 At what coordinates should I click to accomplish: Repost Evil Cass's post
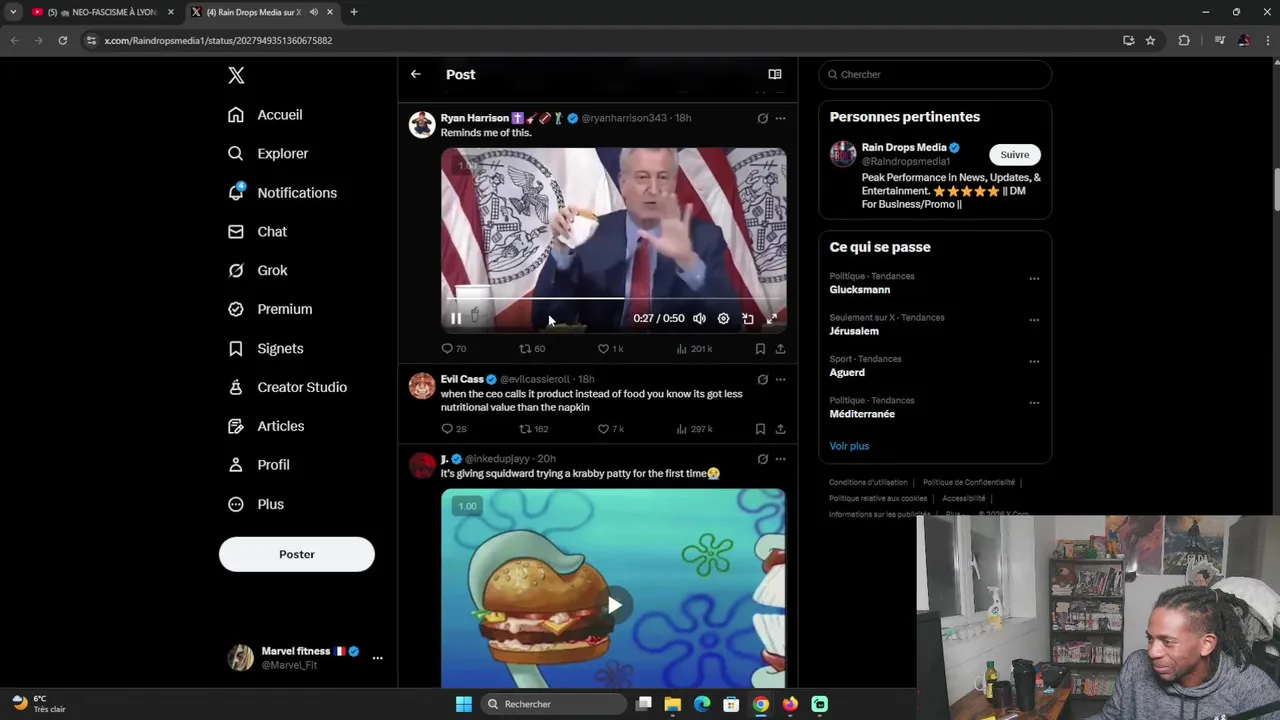533,429
